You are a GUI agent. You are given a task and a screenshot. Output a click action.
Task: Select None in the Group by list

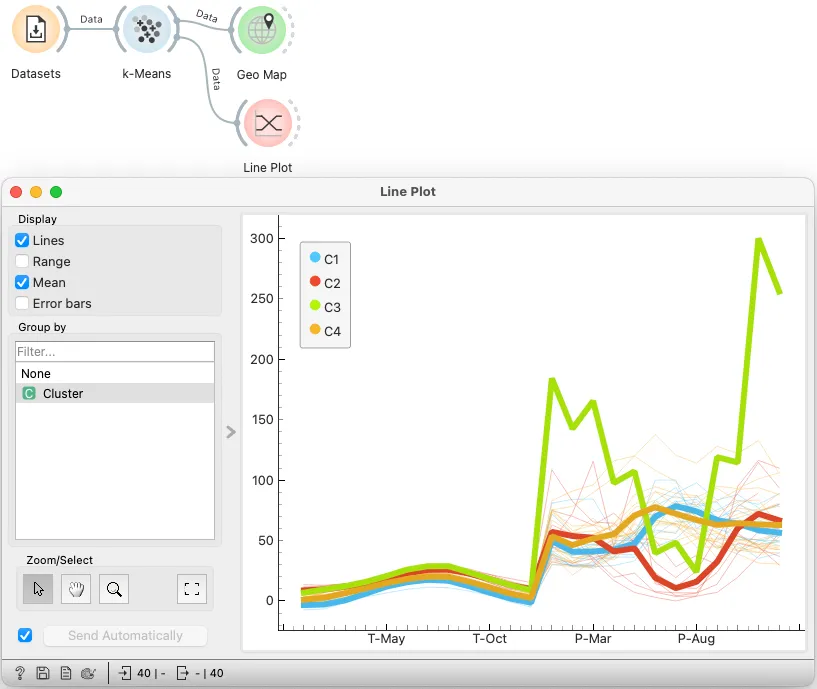[115, 373]
